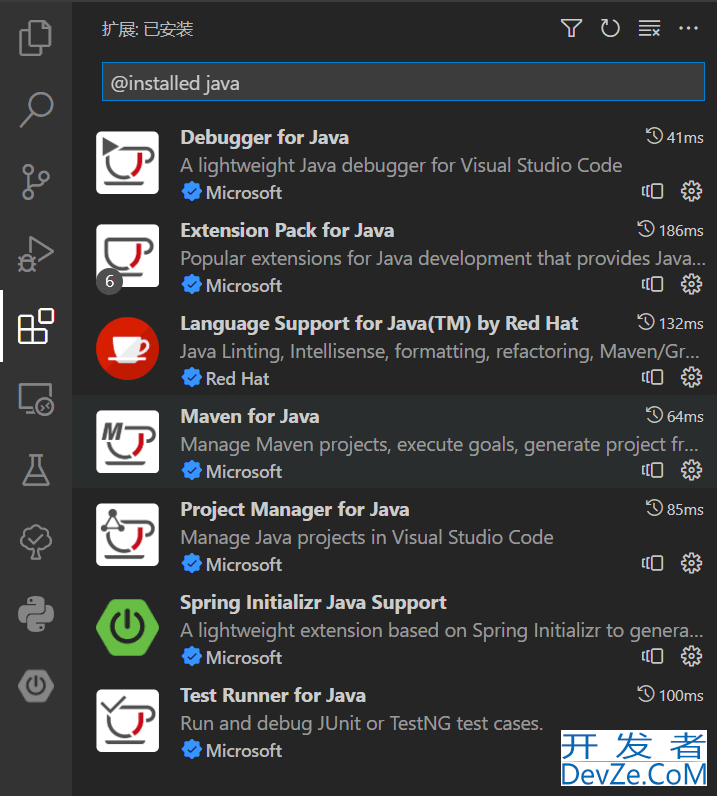Viewport: 717px width, 796px height.
Task: Open the Python activity bar view
Action: click(x=36, y=614)
